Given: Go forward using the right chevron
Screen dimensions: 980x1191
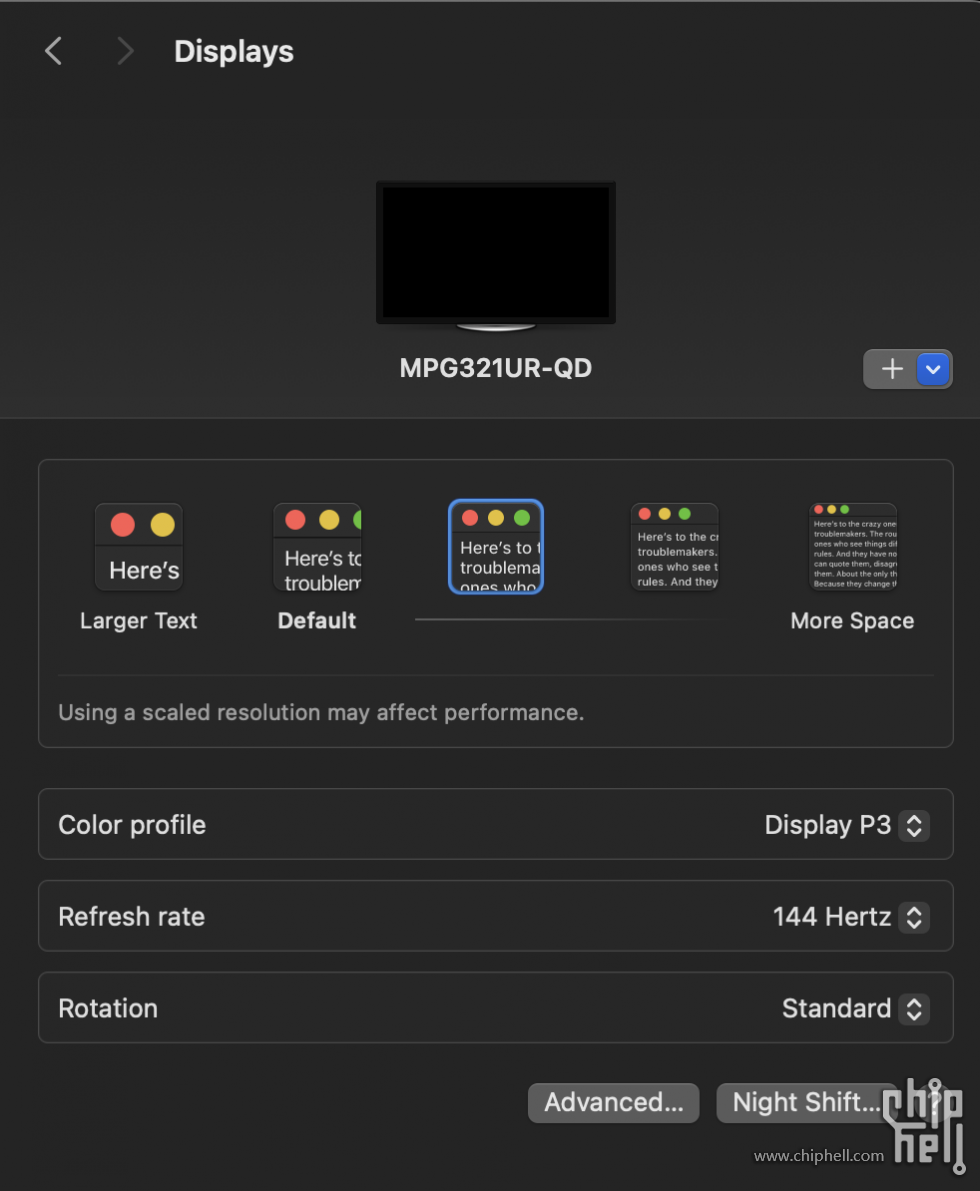Looking at the screenshot, I should 125,52.
